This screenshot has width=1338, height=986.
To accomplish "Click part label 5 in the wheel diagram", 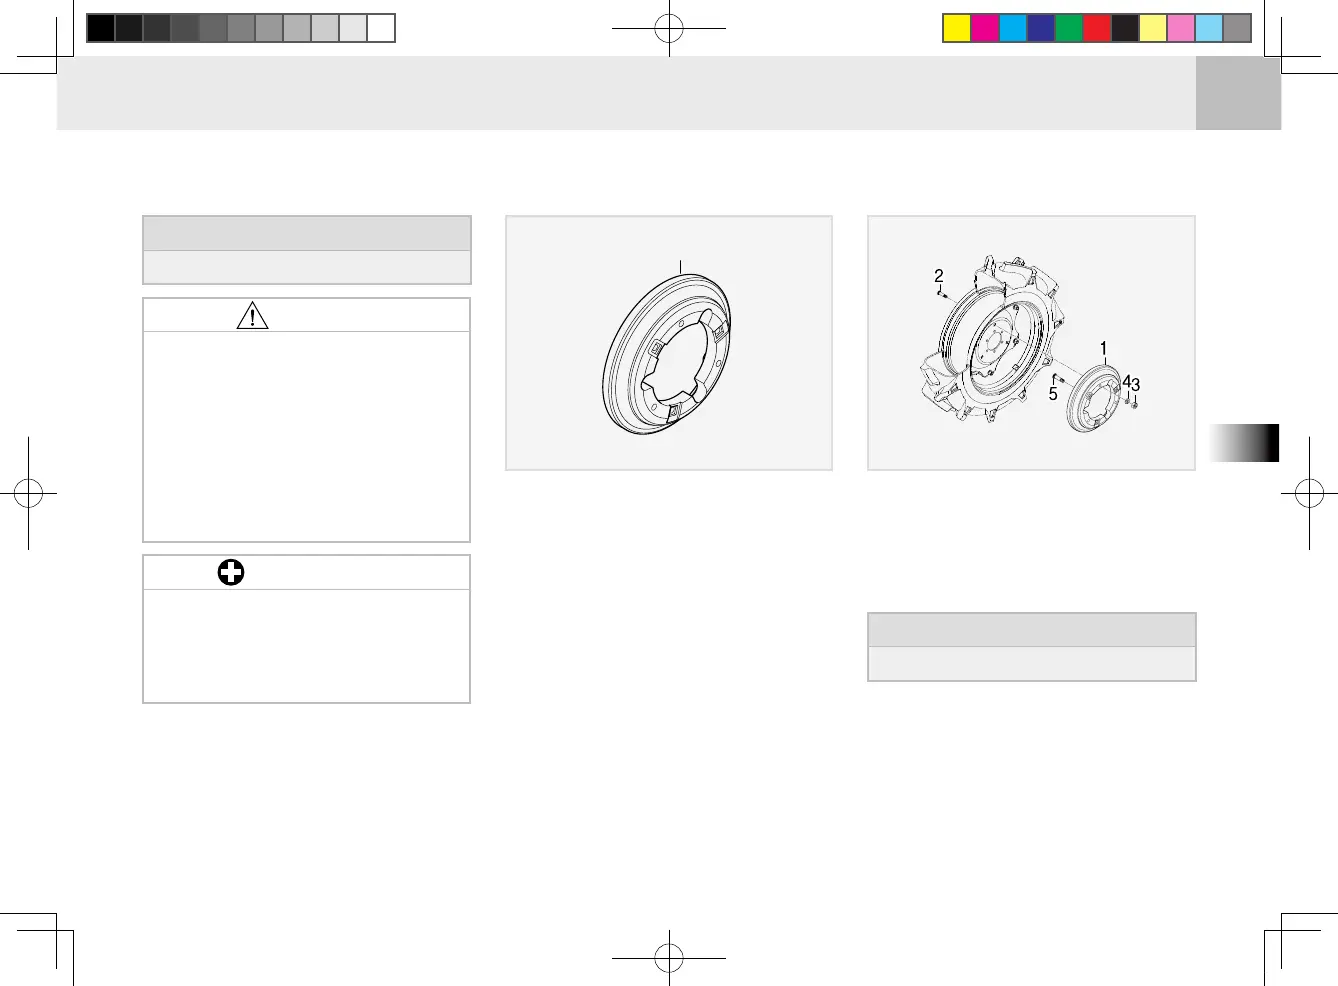I will (1053, 395).
